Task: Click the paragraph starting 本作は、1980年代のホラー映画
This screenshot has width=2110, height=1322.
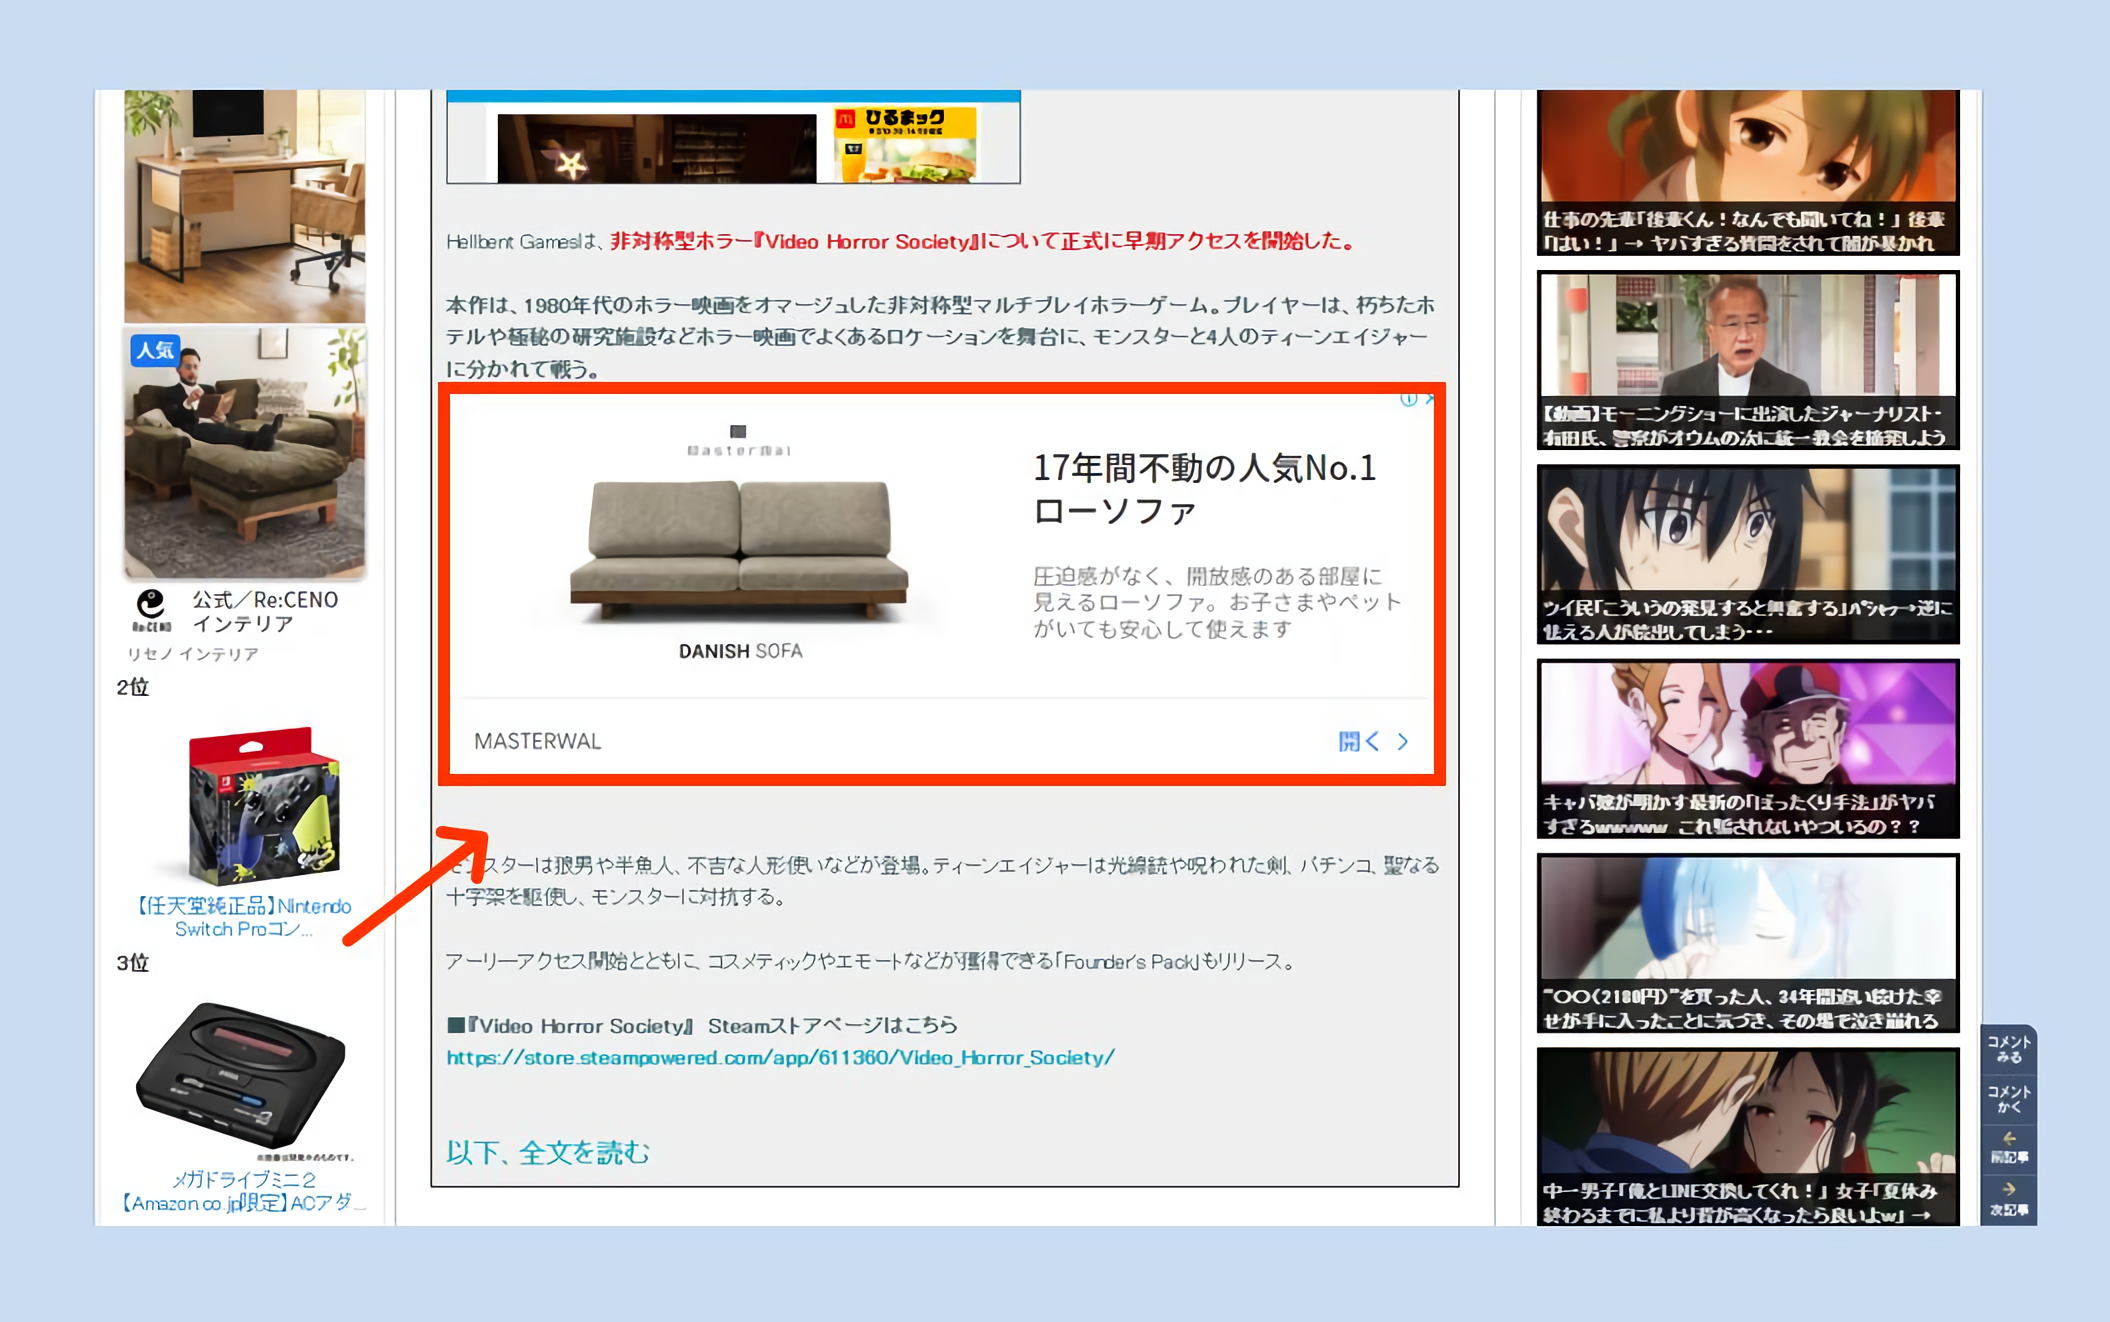Action: click(x=941, y=337)
